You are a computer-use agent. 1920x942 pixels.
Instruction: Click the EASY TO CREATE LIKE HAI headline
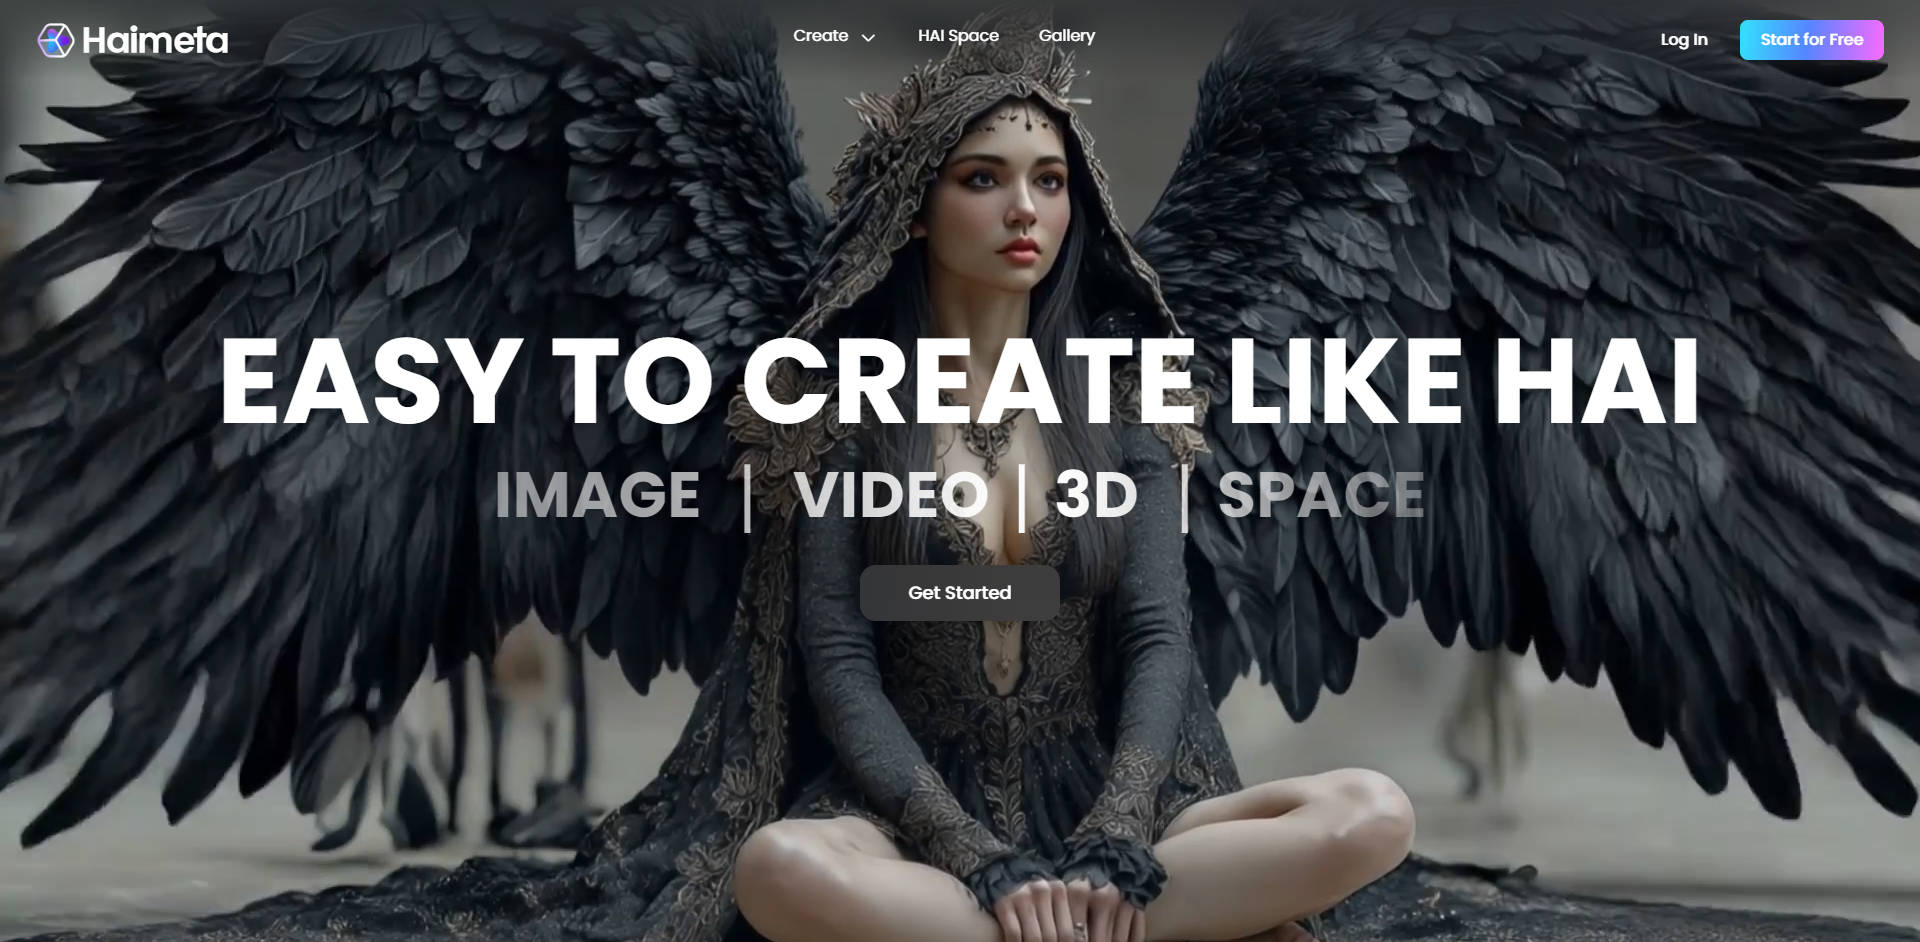coord(959,381)
